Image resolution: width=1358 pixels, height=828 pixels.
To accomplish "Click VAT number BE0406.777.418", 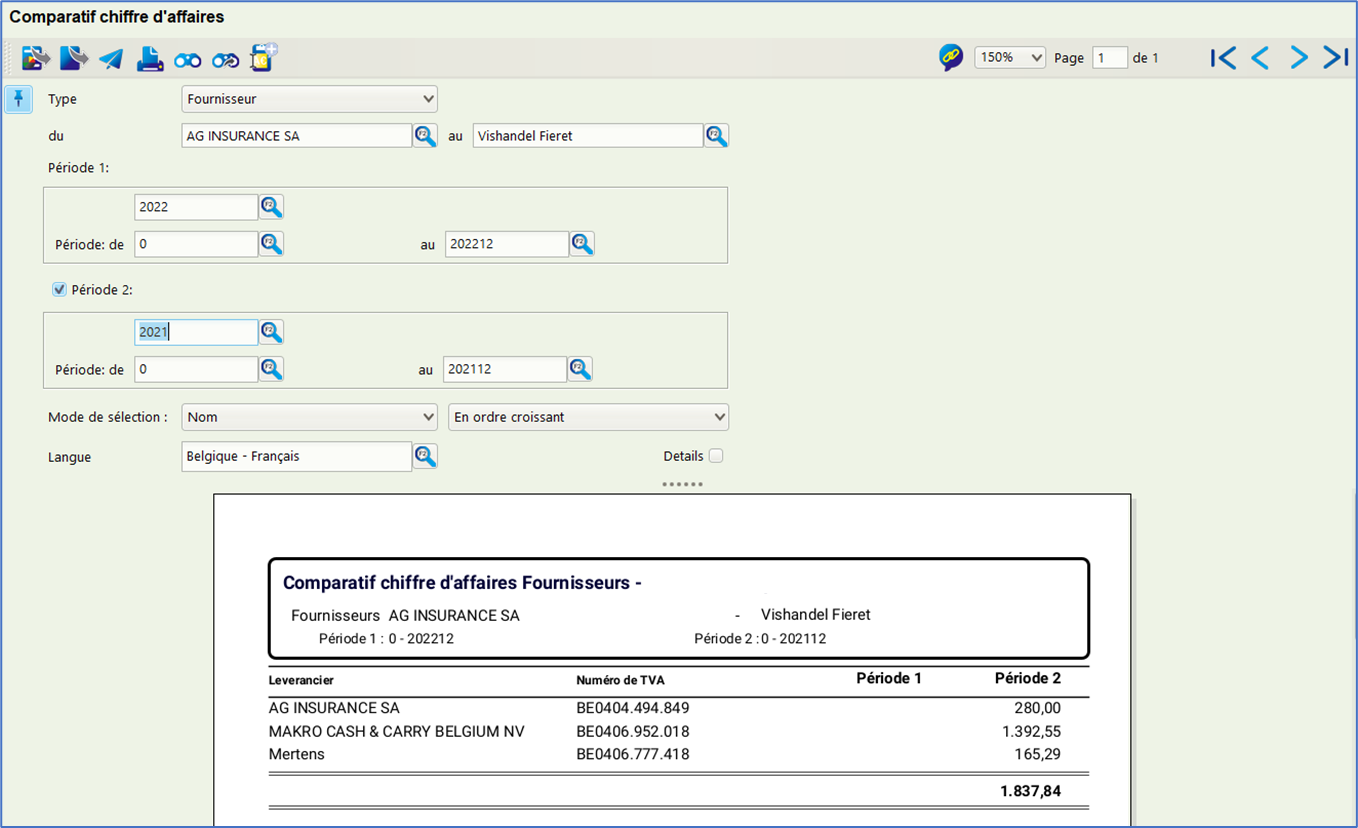I will 633,754.
